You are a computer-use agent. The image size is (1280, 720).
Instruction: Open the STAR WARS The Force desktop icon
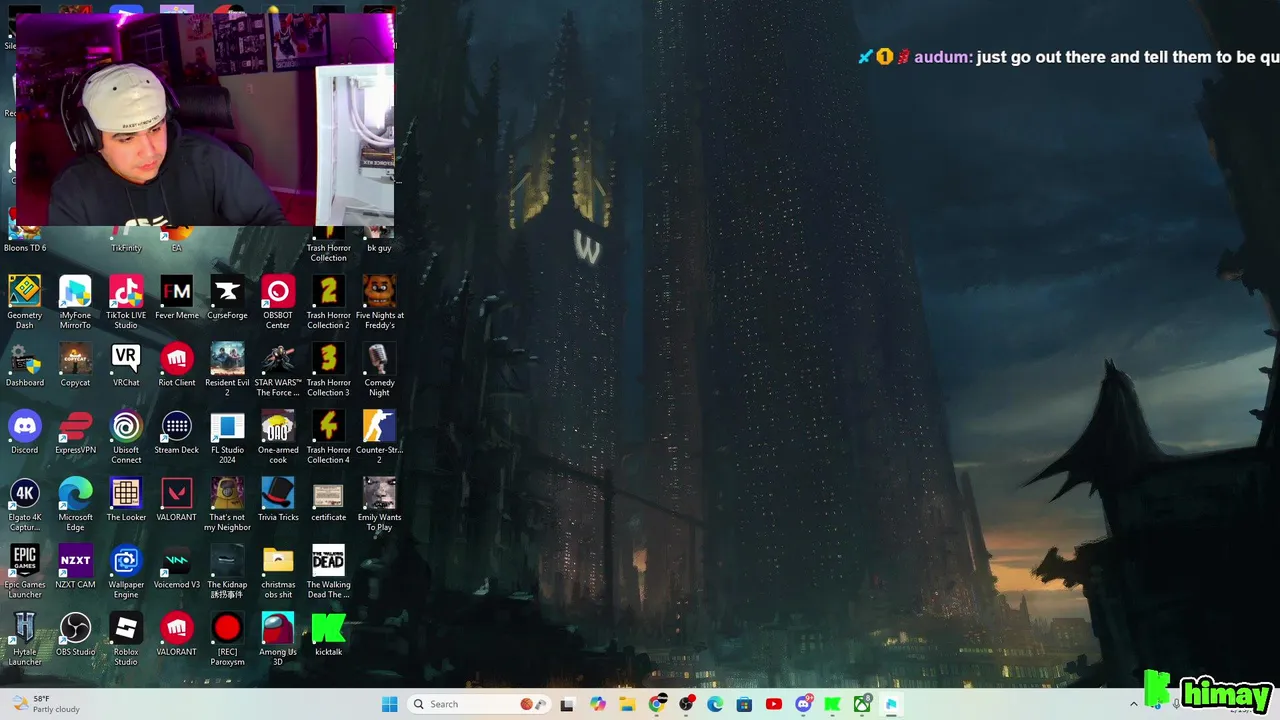click(x=278, y=369)
